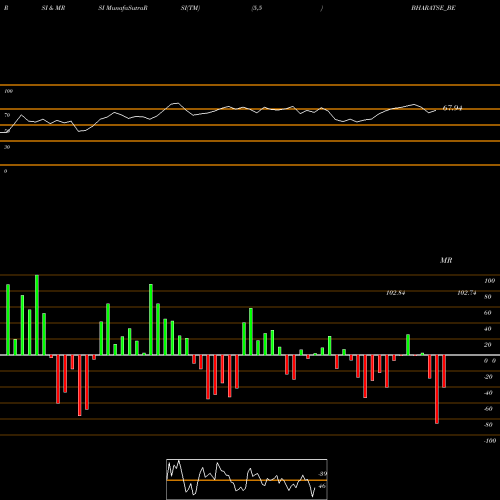500x500 pixels.
Task: Click the -60 label on MR axis
Action: click(488, 409)
